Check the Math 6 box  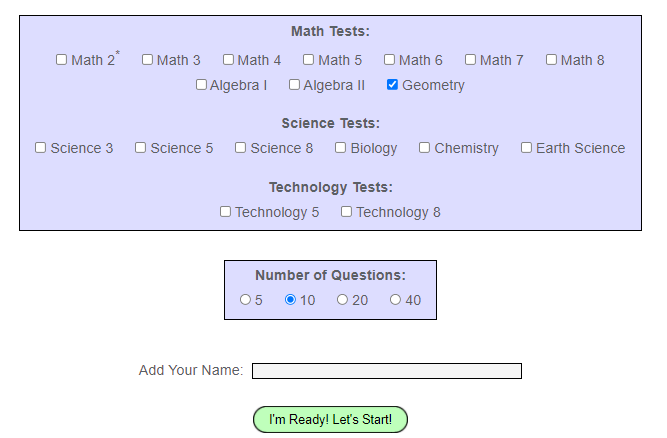[x=390, y=60]
